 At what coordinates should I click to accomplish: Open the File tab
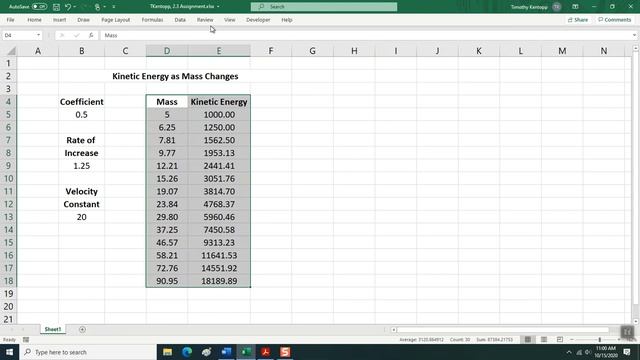[10, 20]
